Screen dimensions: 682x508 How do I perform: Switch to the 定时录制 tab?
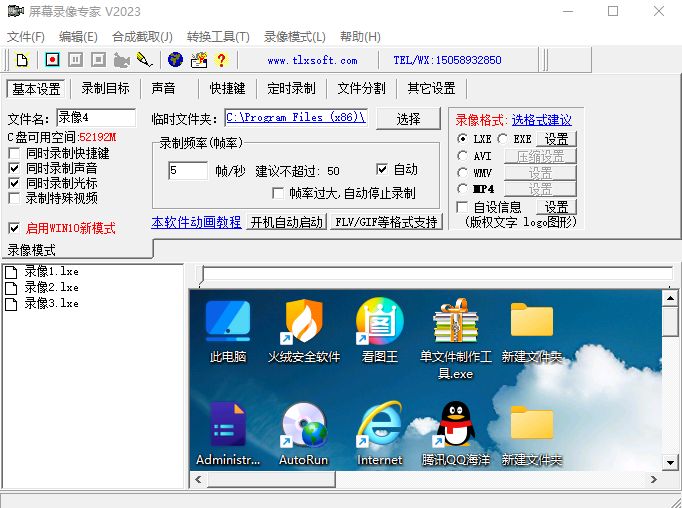[x=291, y=89]
